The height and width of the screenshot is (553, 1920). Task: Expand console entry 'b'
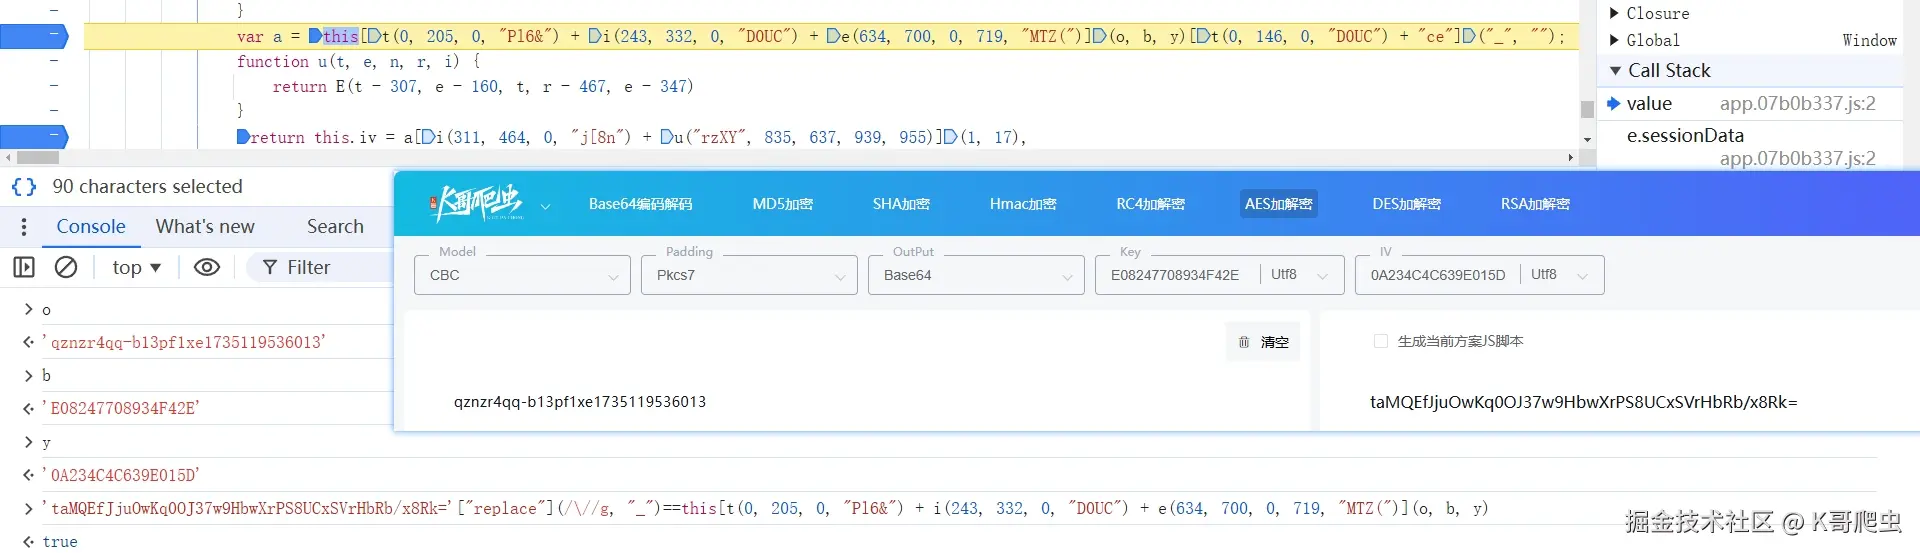(28, 376)
